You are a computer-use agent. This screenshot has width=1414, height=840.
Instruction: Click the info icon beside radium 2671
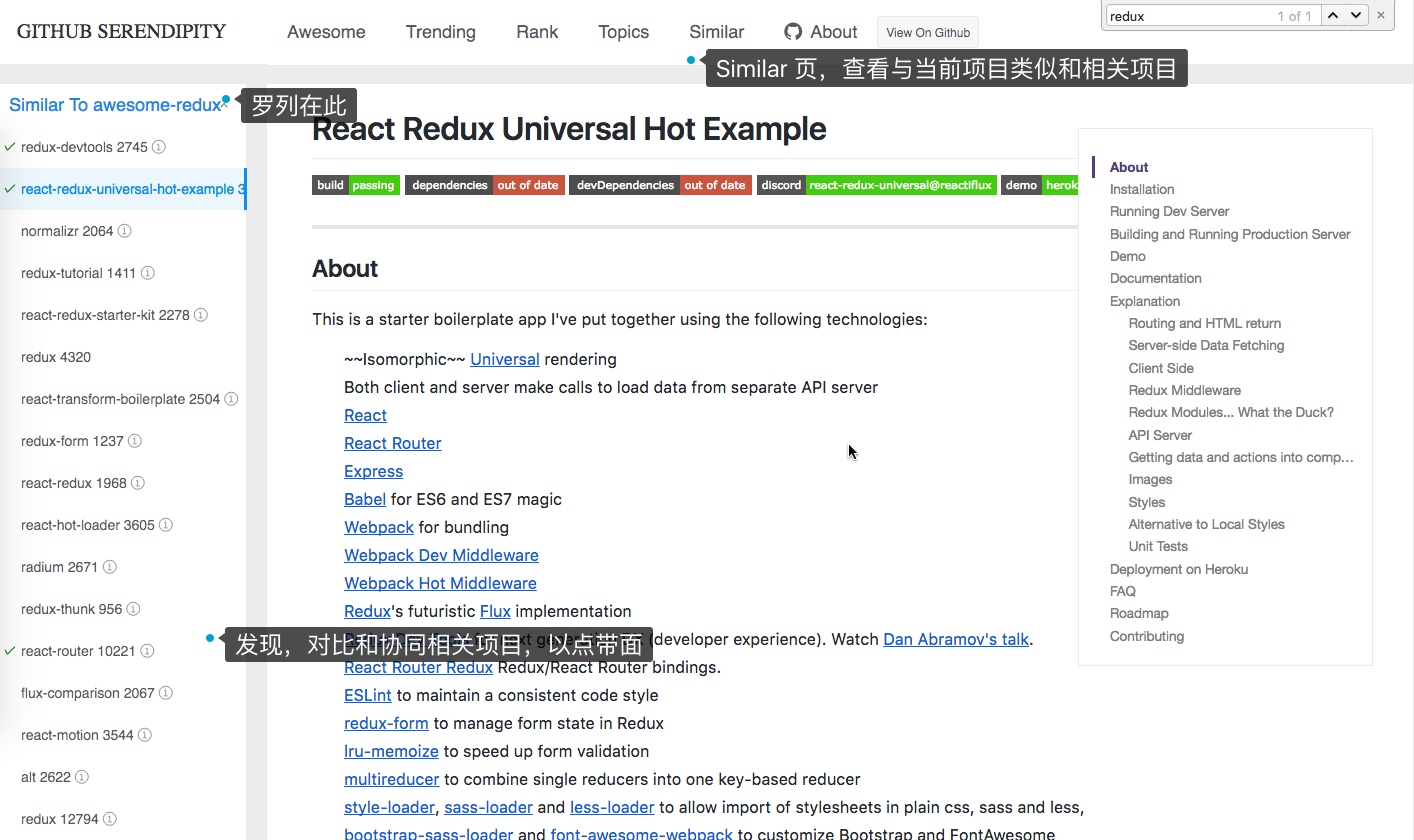tap(110, 567)
